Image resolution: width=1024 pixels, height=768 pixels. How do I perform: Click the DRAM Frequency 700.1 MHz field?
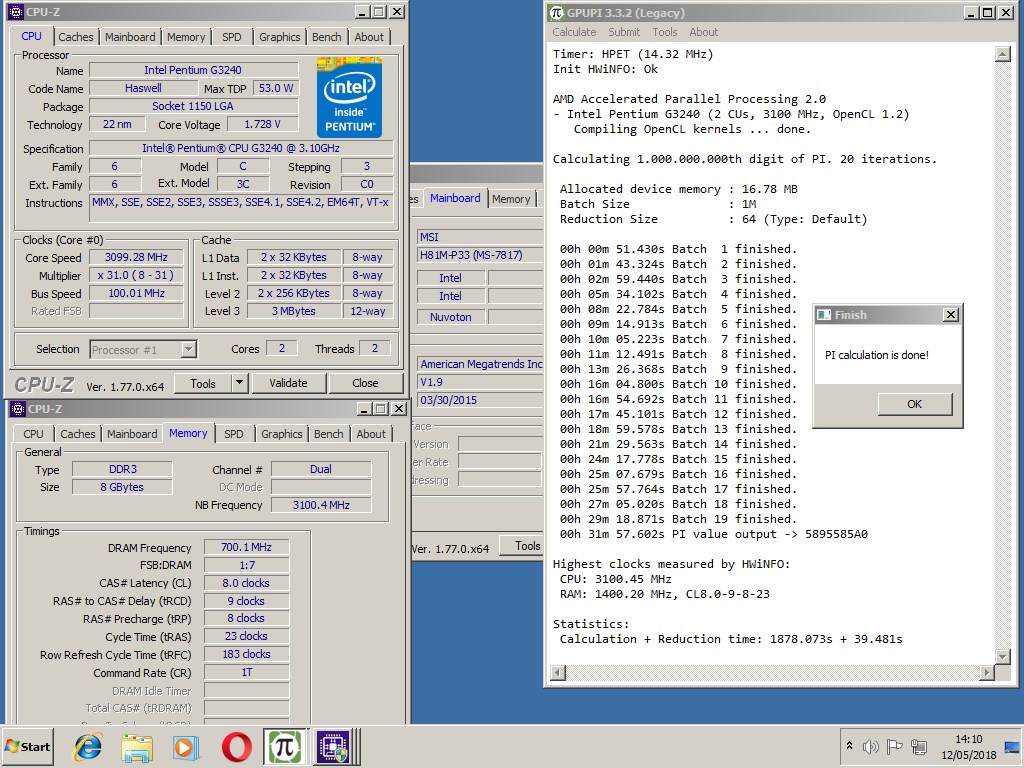pos(246,547)
